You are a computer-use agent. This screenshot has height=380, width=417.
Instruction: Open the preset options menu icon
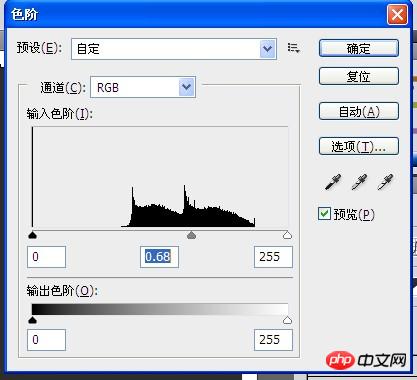(x=294, y=48)
